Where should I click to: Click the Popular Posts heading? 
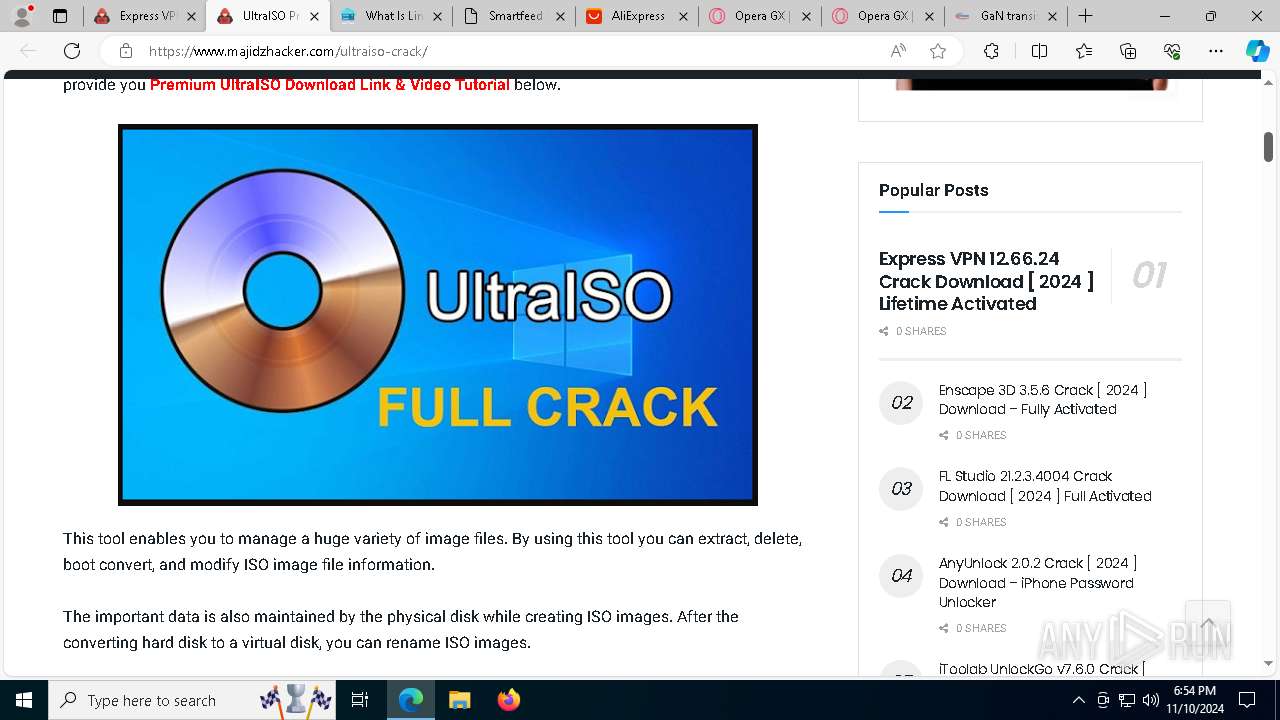coord(933,190)
